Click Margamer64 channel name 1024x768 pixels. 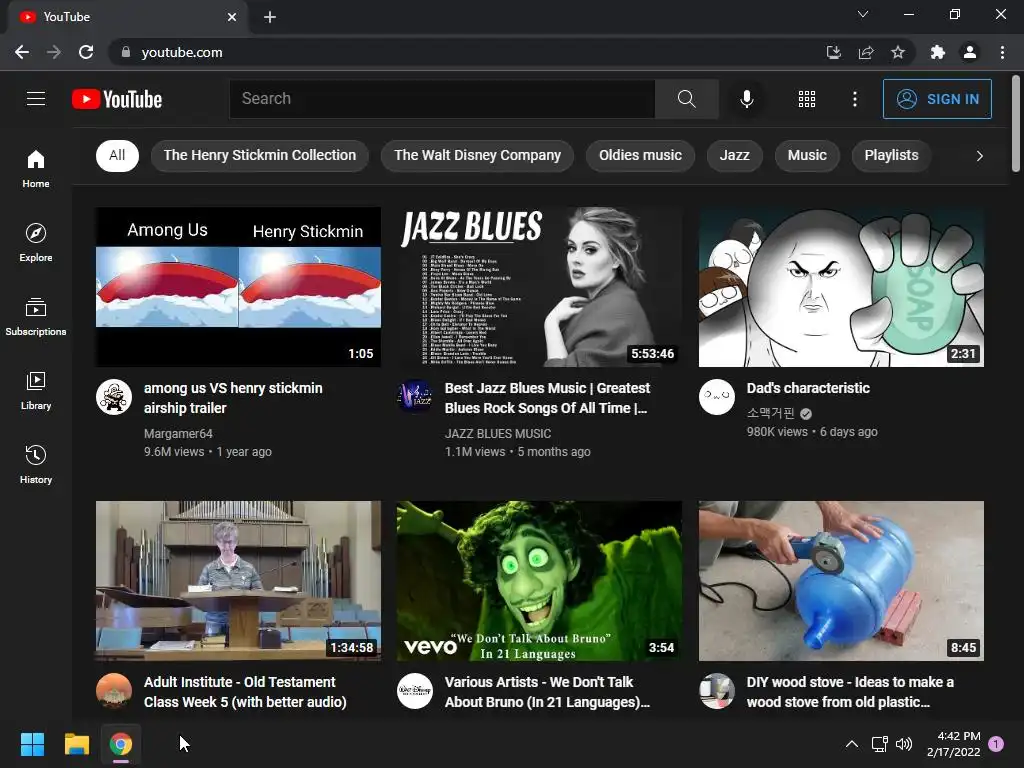pos(178,434)
